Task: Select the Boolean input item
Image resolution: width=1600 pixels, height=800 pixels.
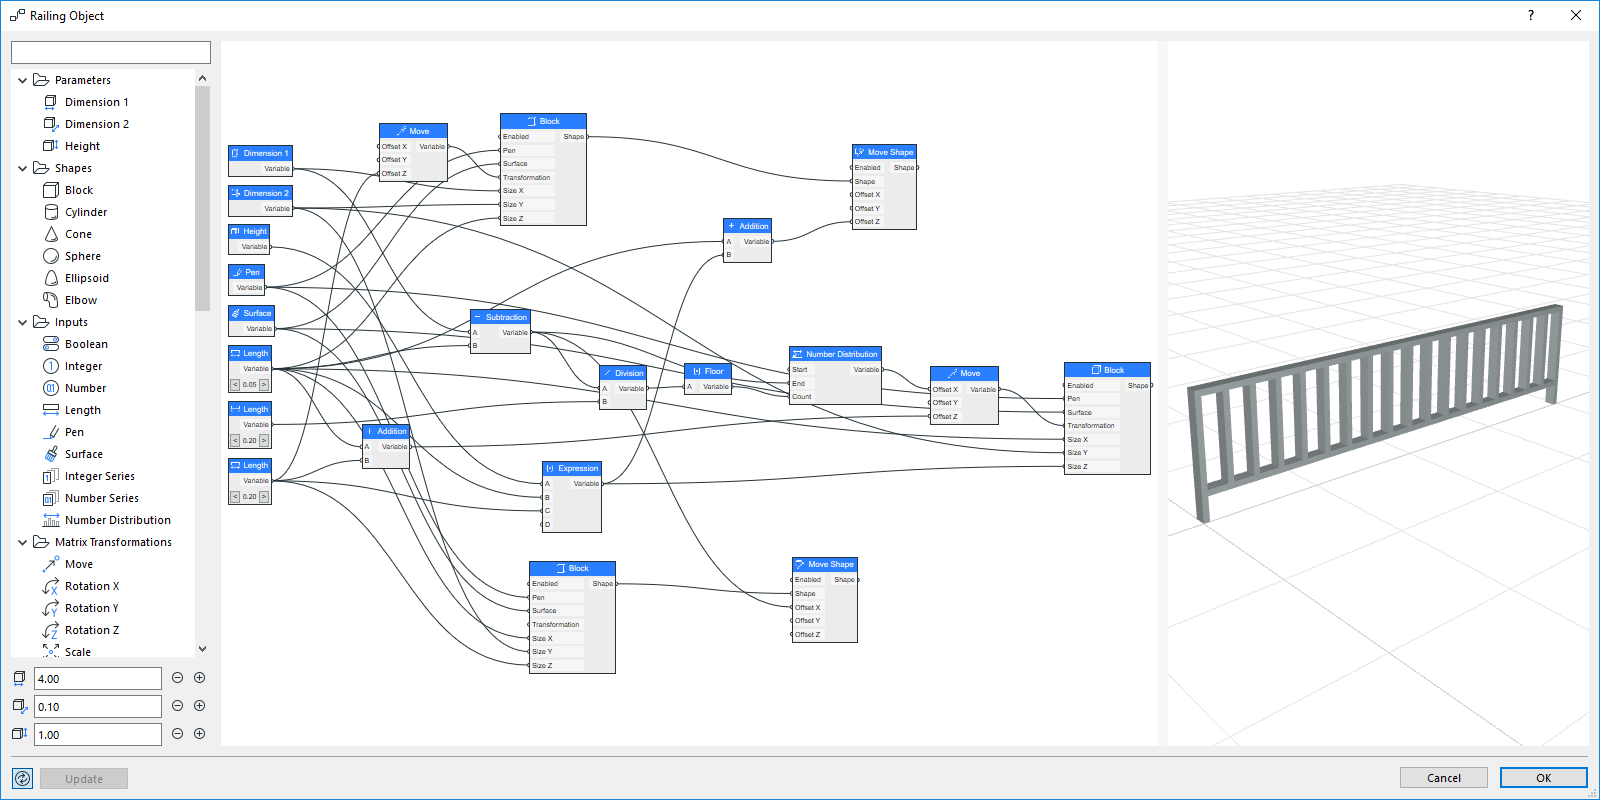Action: [86, 344]
